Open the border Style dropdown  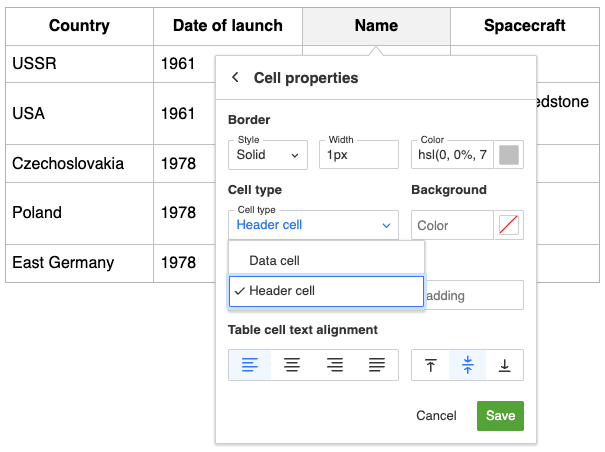click(268, 155)
